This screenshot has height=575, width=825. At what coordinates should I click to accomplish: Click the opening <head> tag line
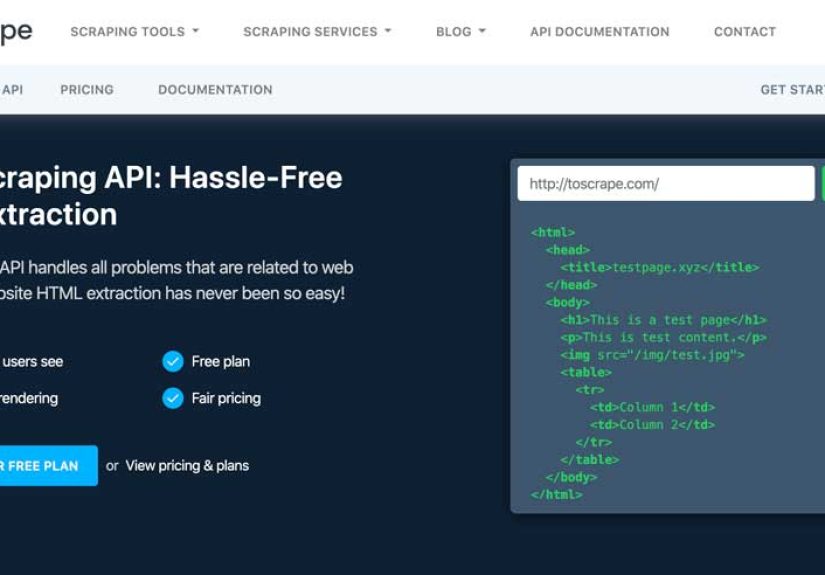[567, 250]
